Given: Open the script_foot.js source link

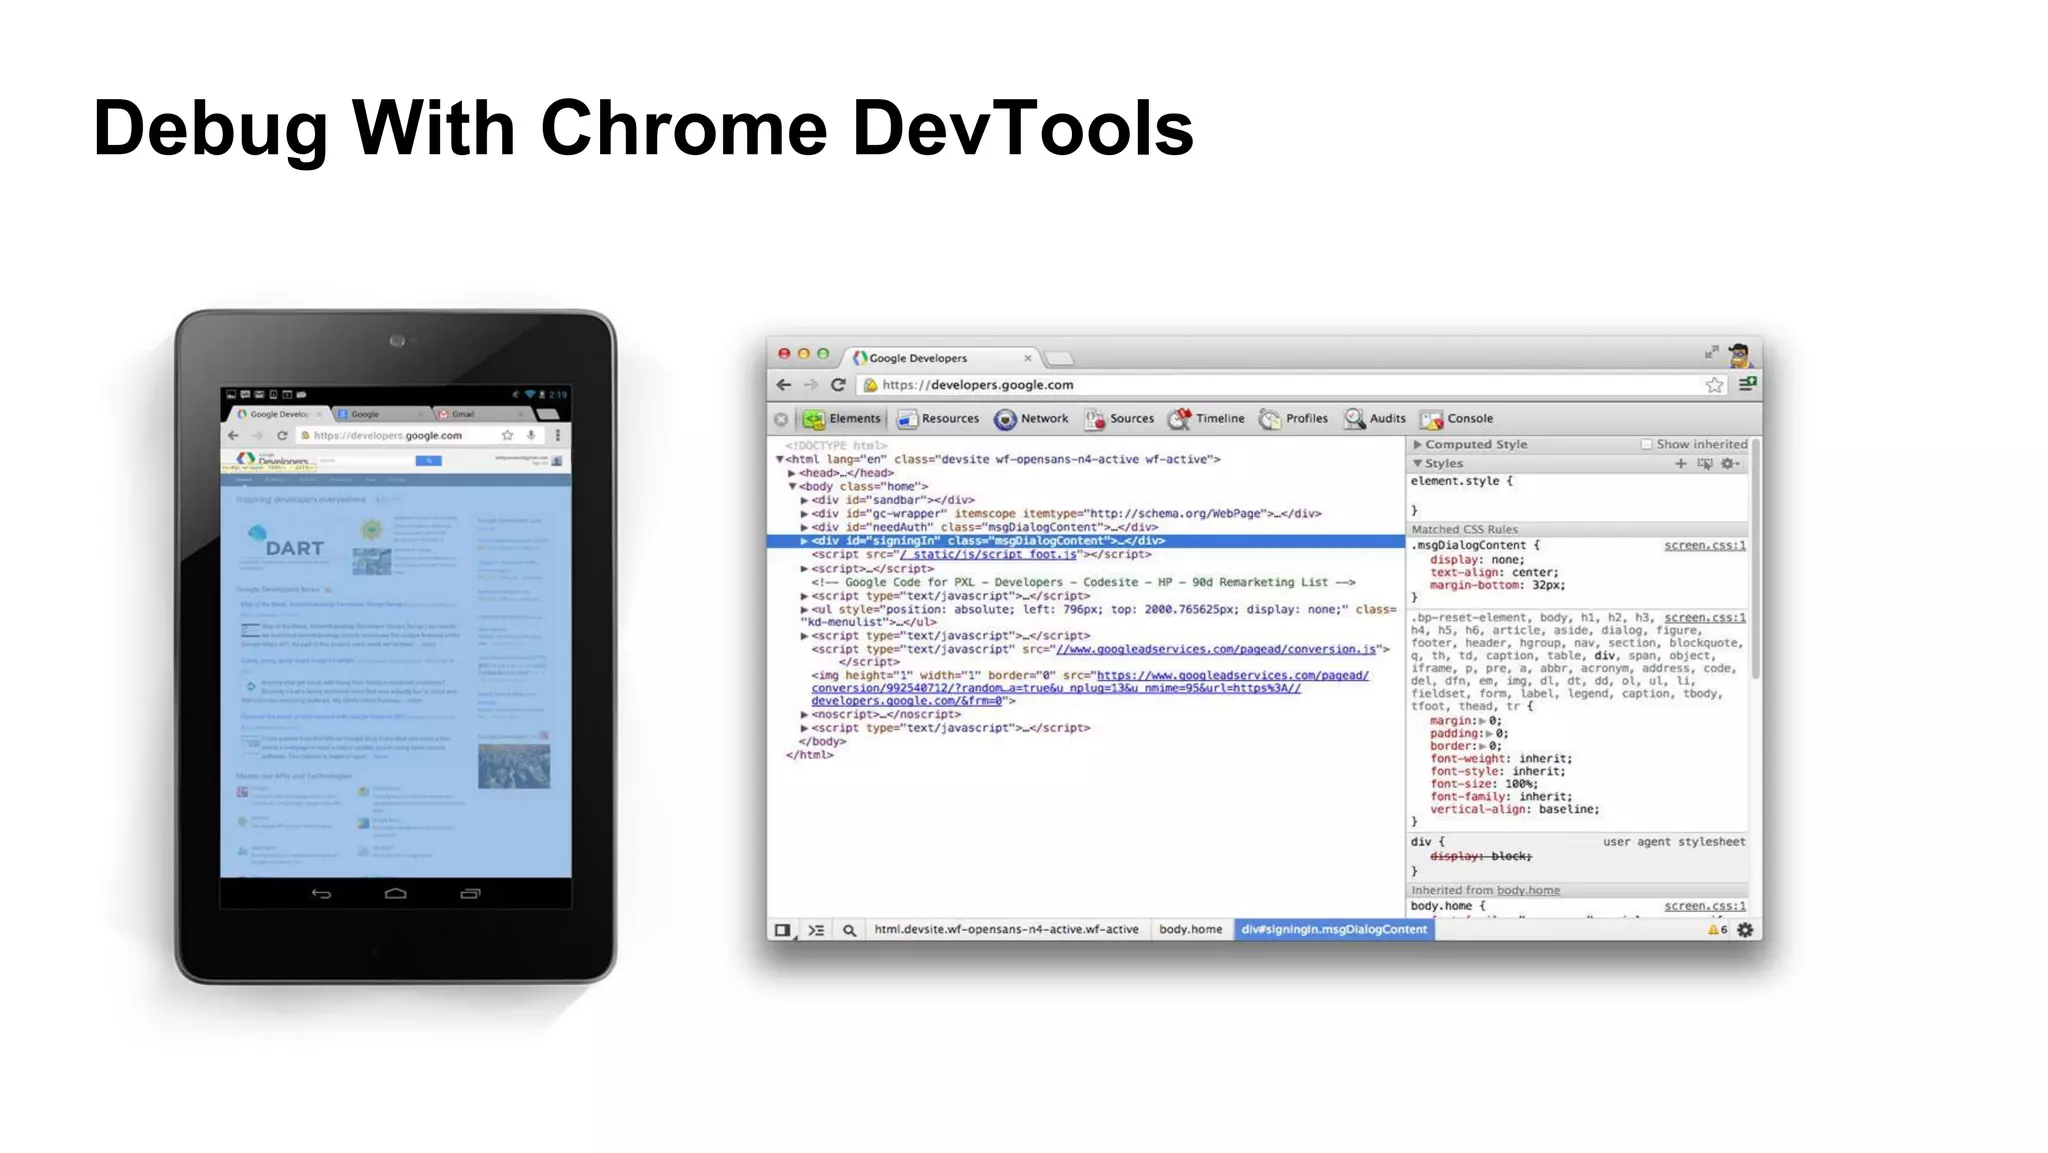Looking at the screenshot, I should [x=988, y=554].
